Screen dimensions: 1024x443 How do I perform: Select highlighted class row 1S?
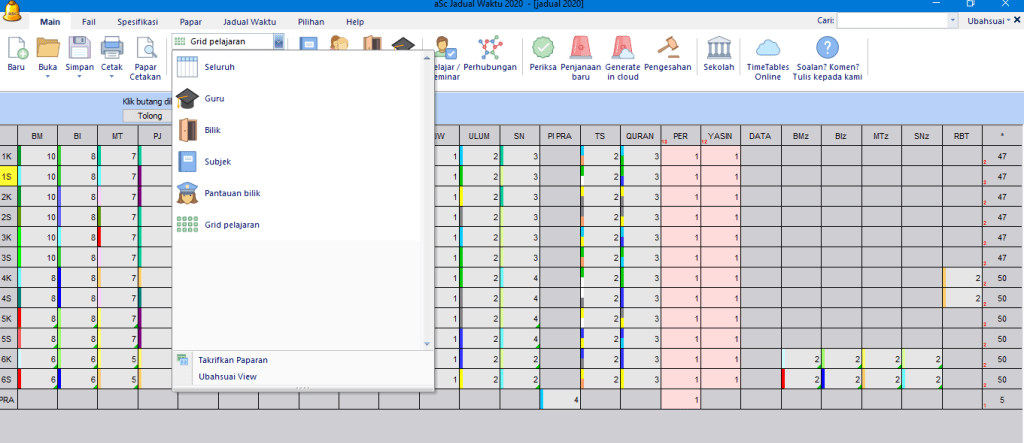click(x=8, y=176)
